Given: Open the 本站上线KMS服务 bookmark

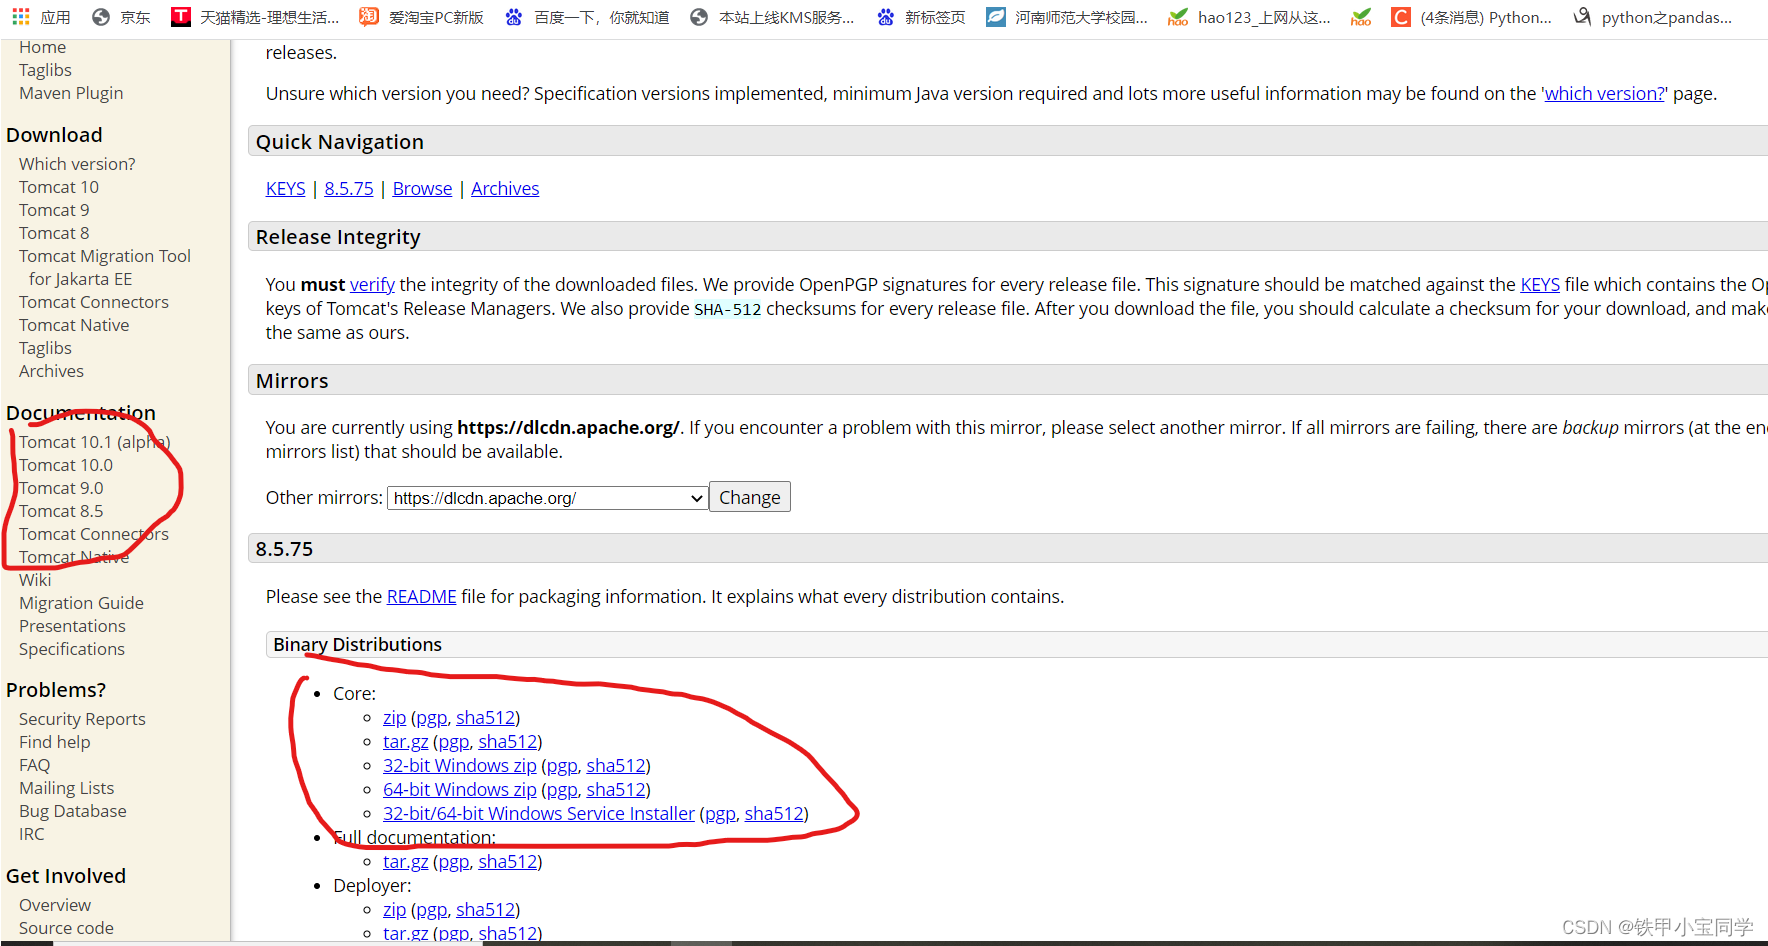Looking at the screenshot, I should [x=772, y=17].
